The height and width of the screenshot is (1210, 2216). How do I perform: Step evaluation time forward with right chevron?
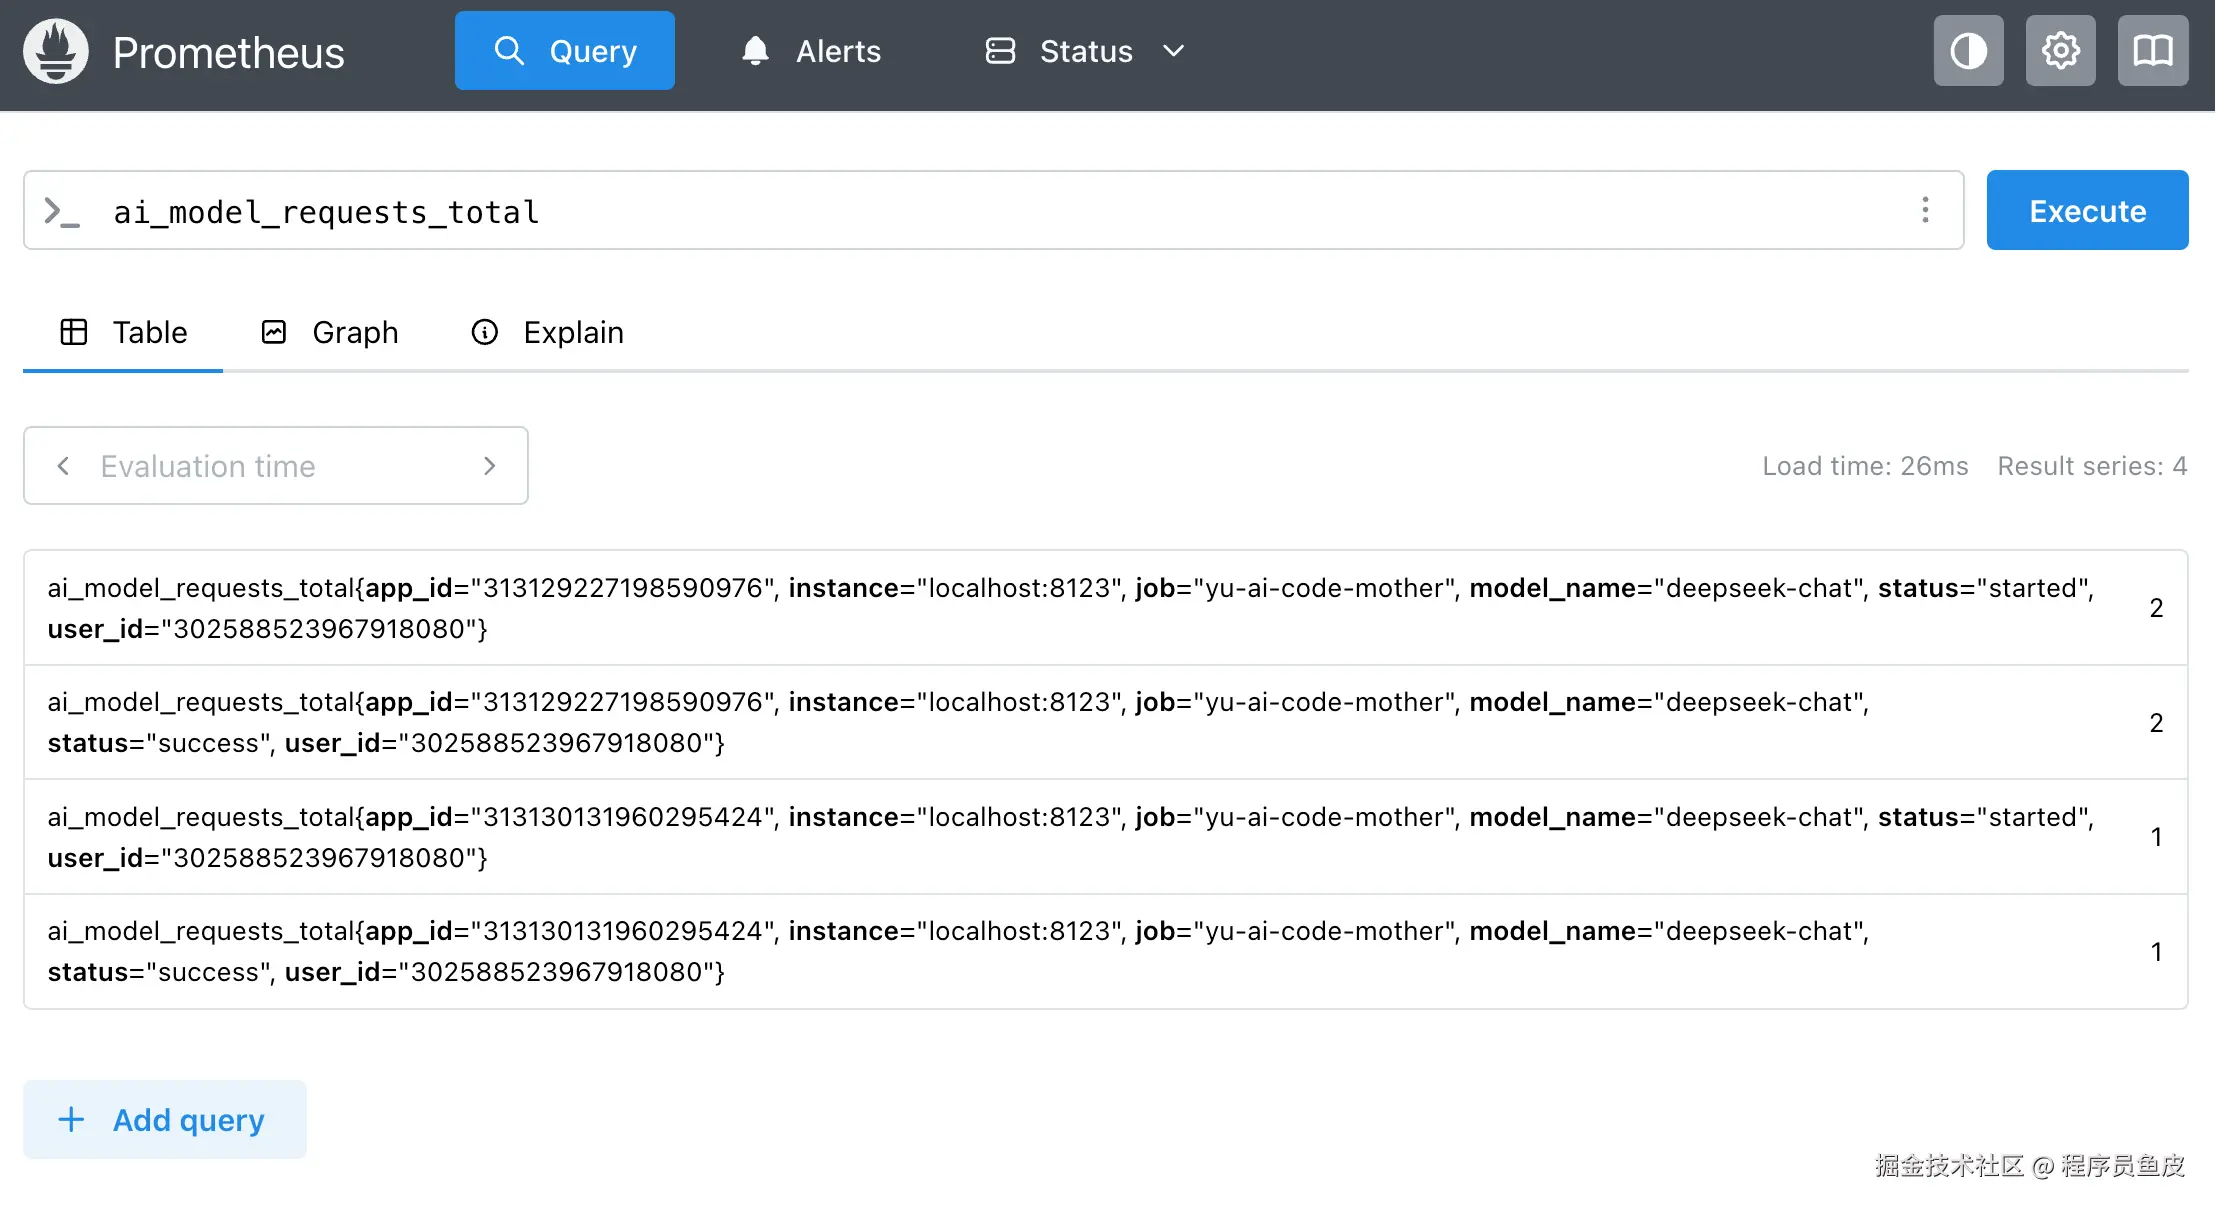tap(489, 466)
